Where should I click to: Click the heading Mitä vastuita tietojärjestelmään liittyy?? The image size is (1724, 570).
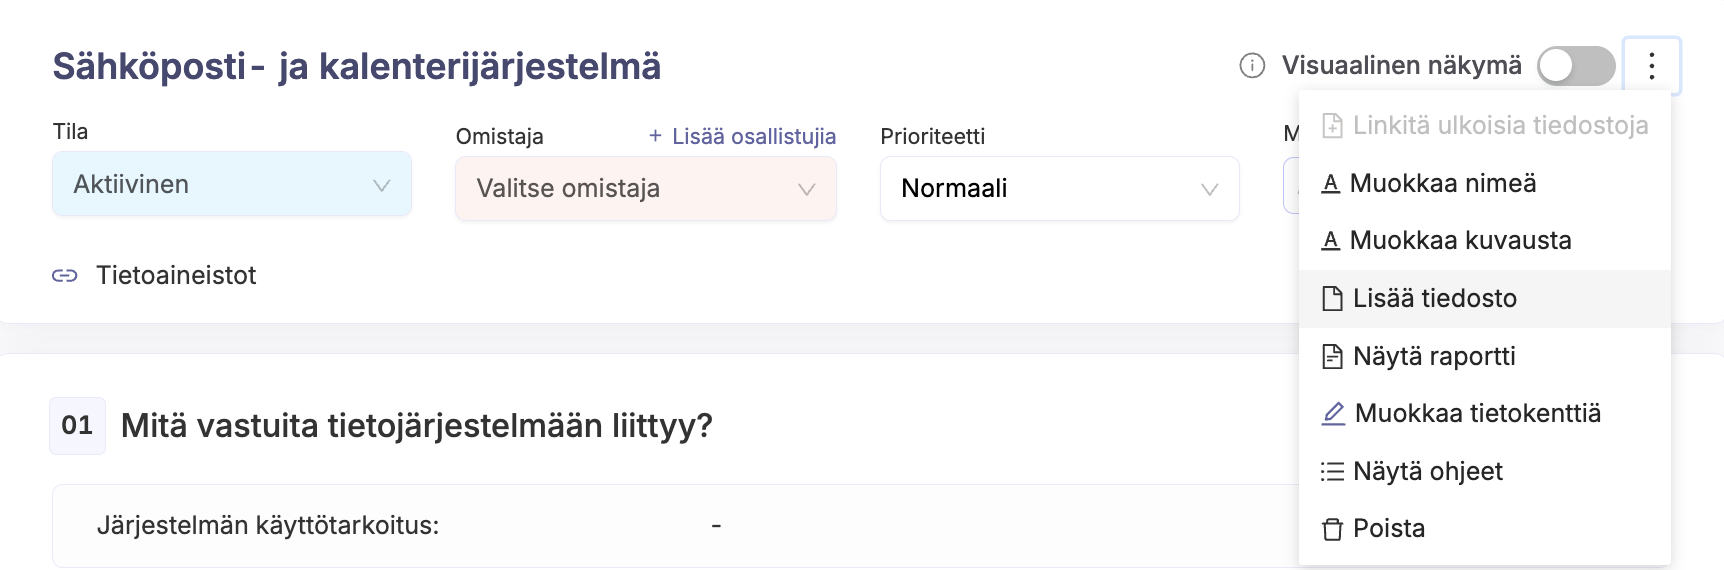coord(416,426)
